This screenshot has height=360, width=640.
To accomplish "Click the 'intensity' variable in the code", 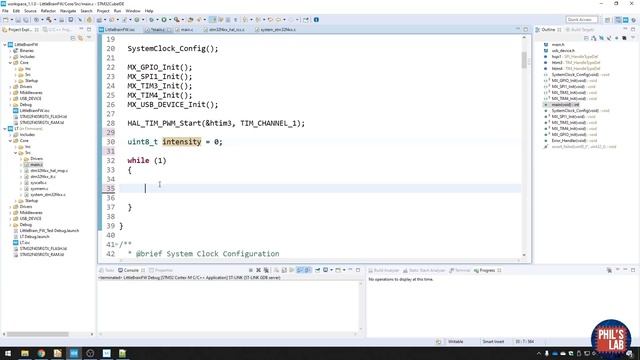I will coord(182,142).
